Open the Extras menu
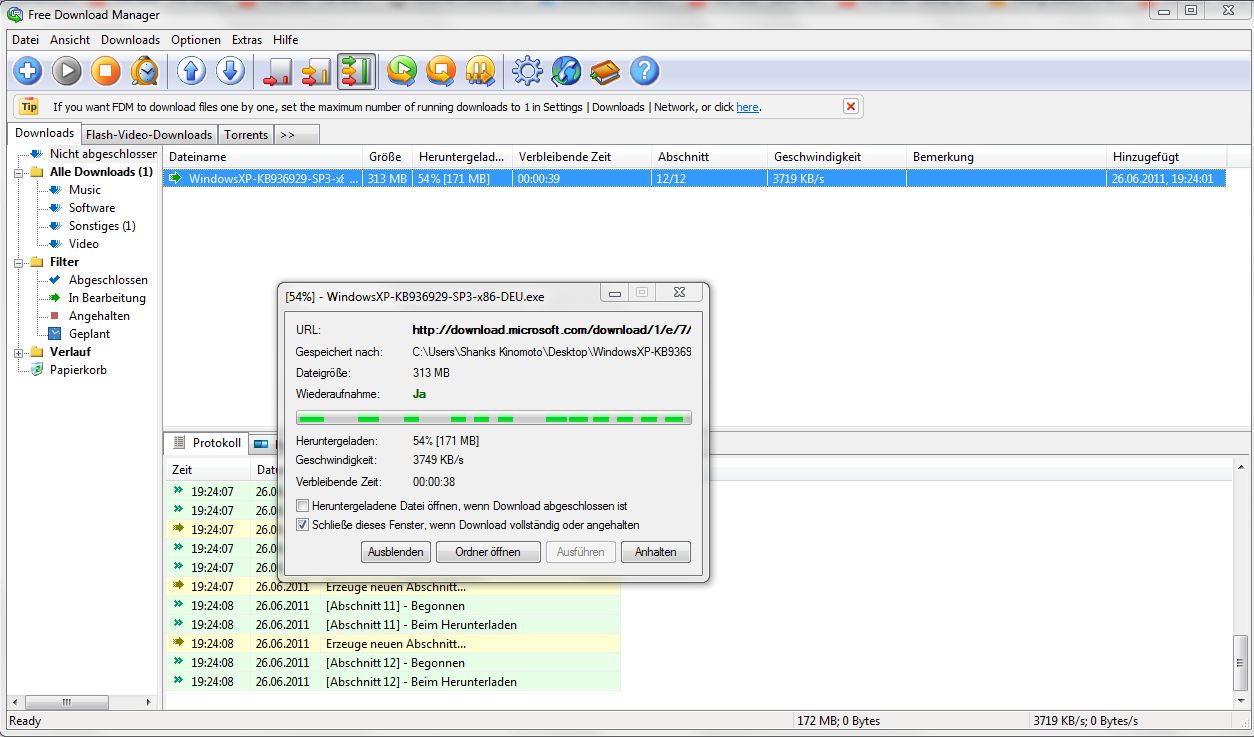 click(247, 40)
